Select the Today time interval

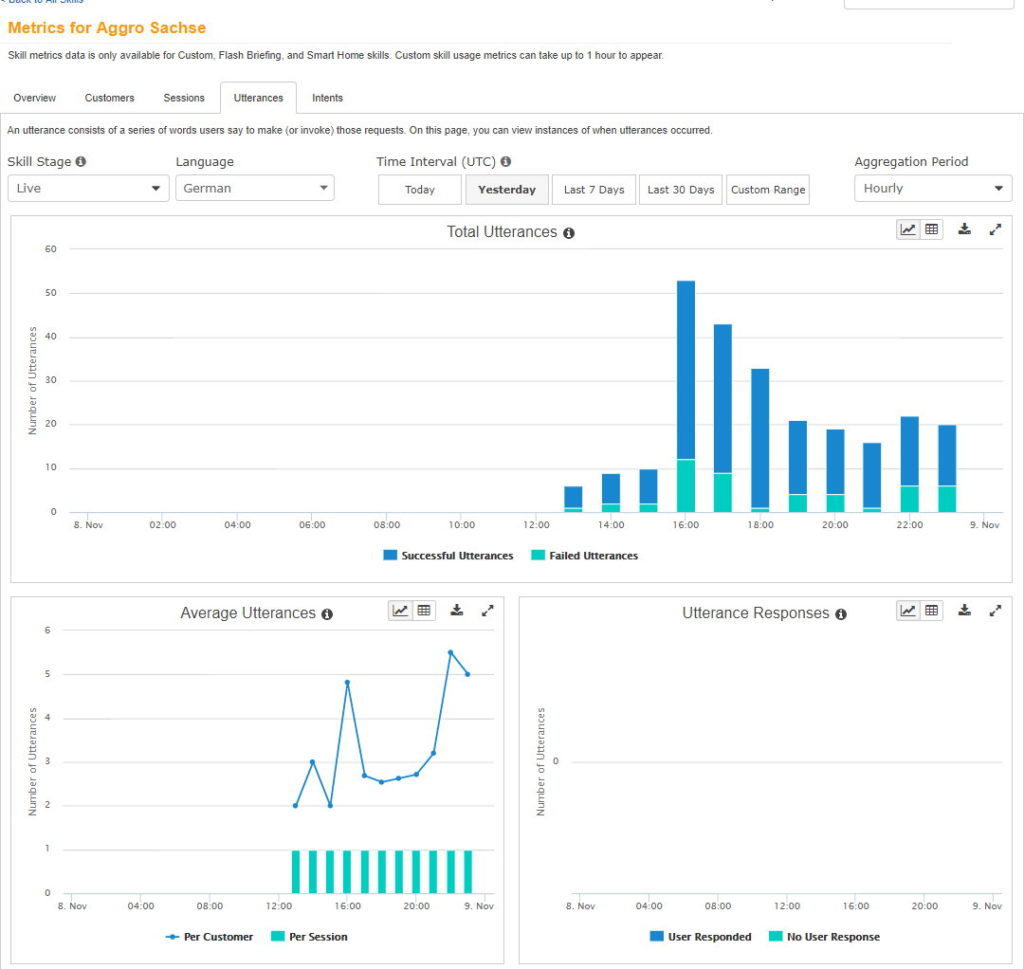pyautogui.click(x=420, y=189)
